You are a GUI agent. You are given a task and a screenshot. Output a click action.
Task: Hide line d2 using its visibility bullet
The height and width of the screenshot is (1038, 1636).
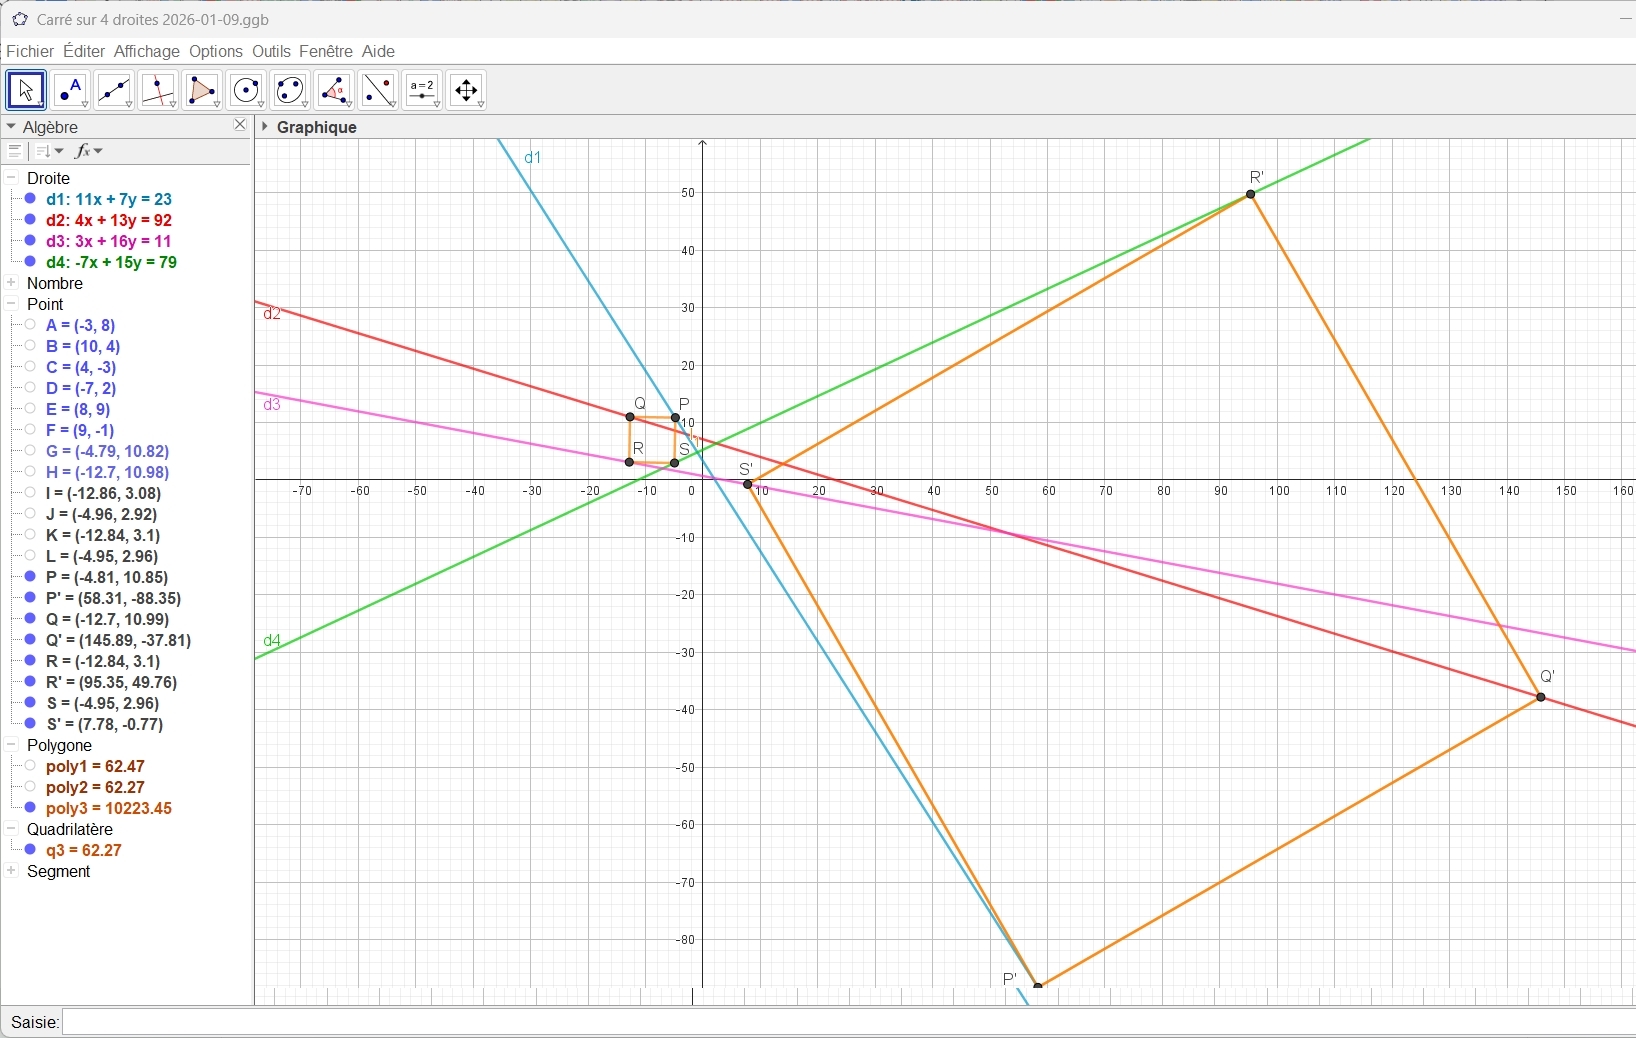[x=31, y=220]
